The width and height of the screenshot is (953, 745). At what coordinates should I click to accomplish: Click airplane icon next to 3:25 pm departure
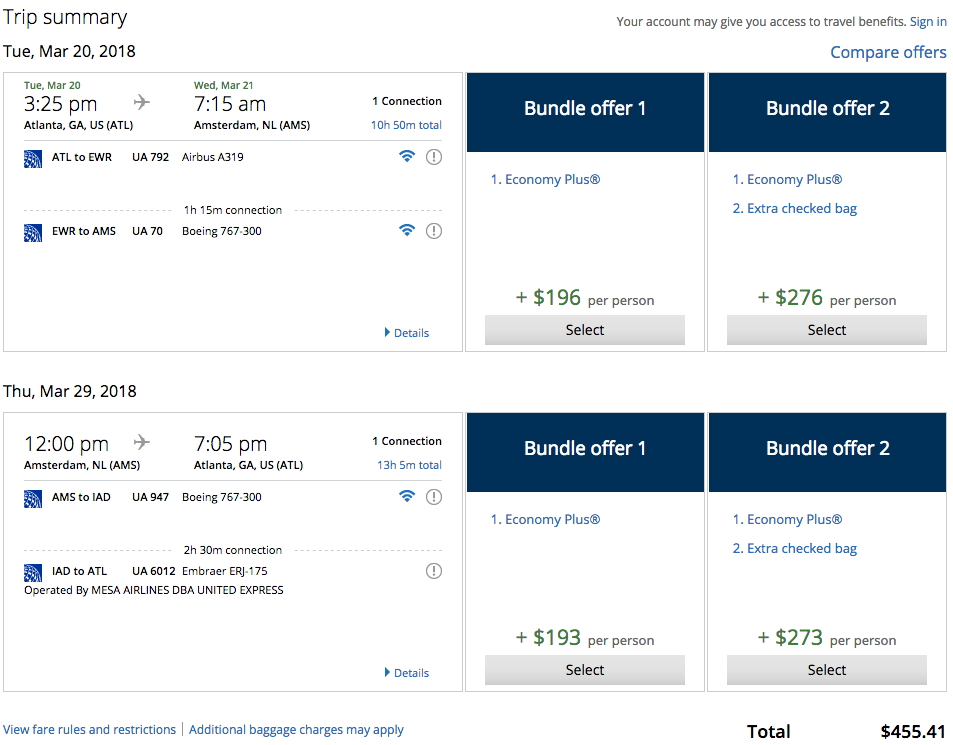point(141,101)
